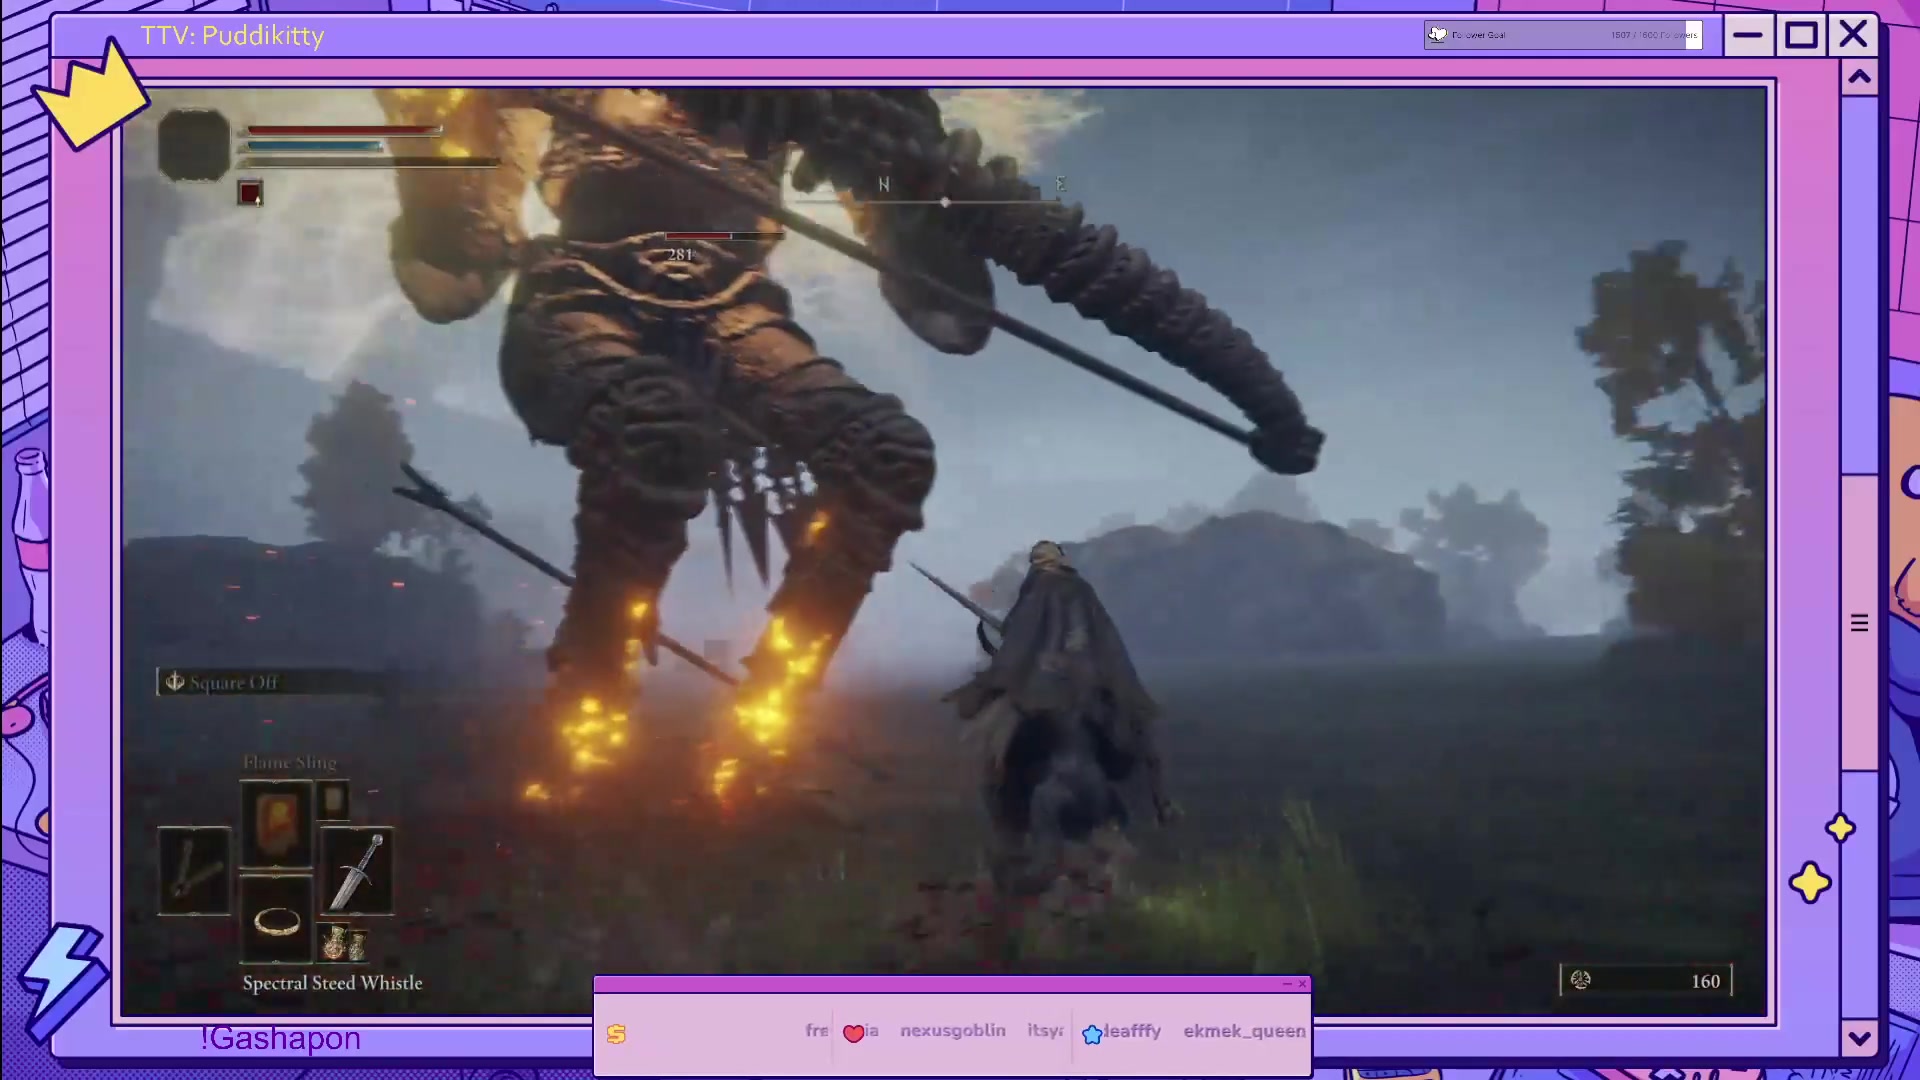Screen dimensions: 1920x1080
Task: Click the enemy health bar above 281
Action: tap(724, 236)
